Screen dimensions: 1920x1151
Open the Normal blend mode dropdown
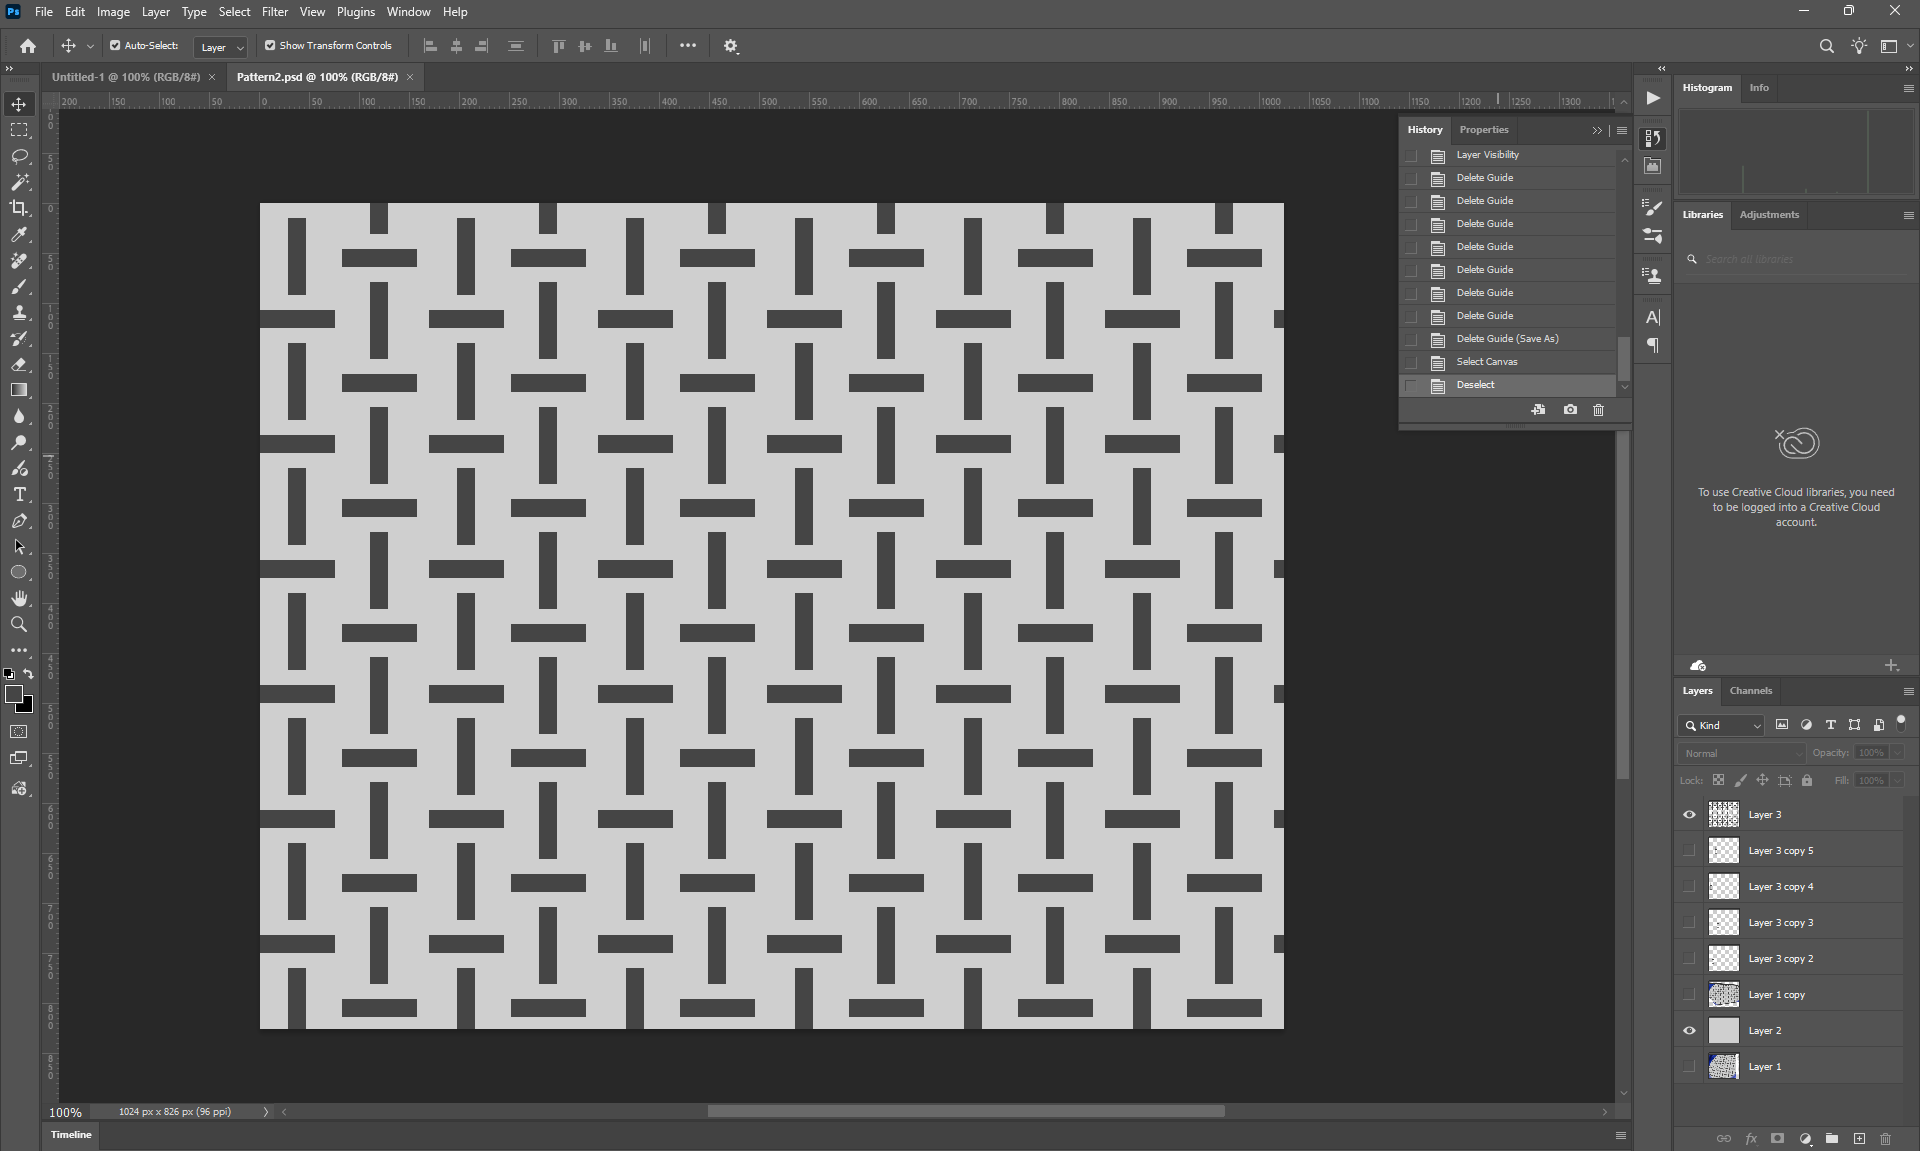click(x=1741, y=753)
